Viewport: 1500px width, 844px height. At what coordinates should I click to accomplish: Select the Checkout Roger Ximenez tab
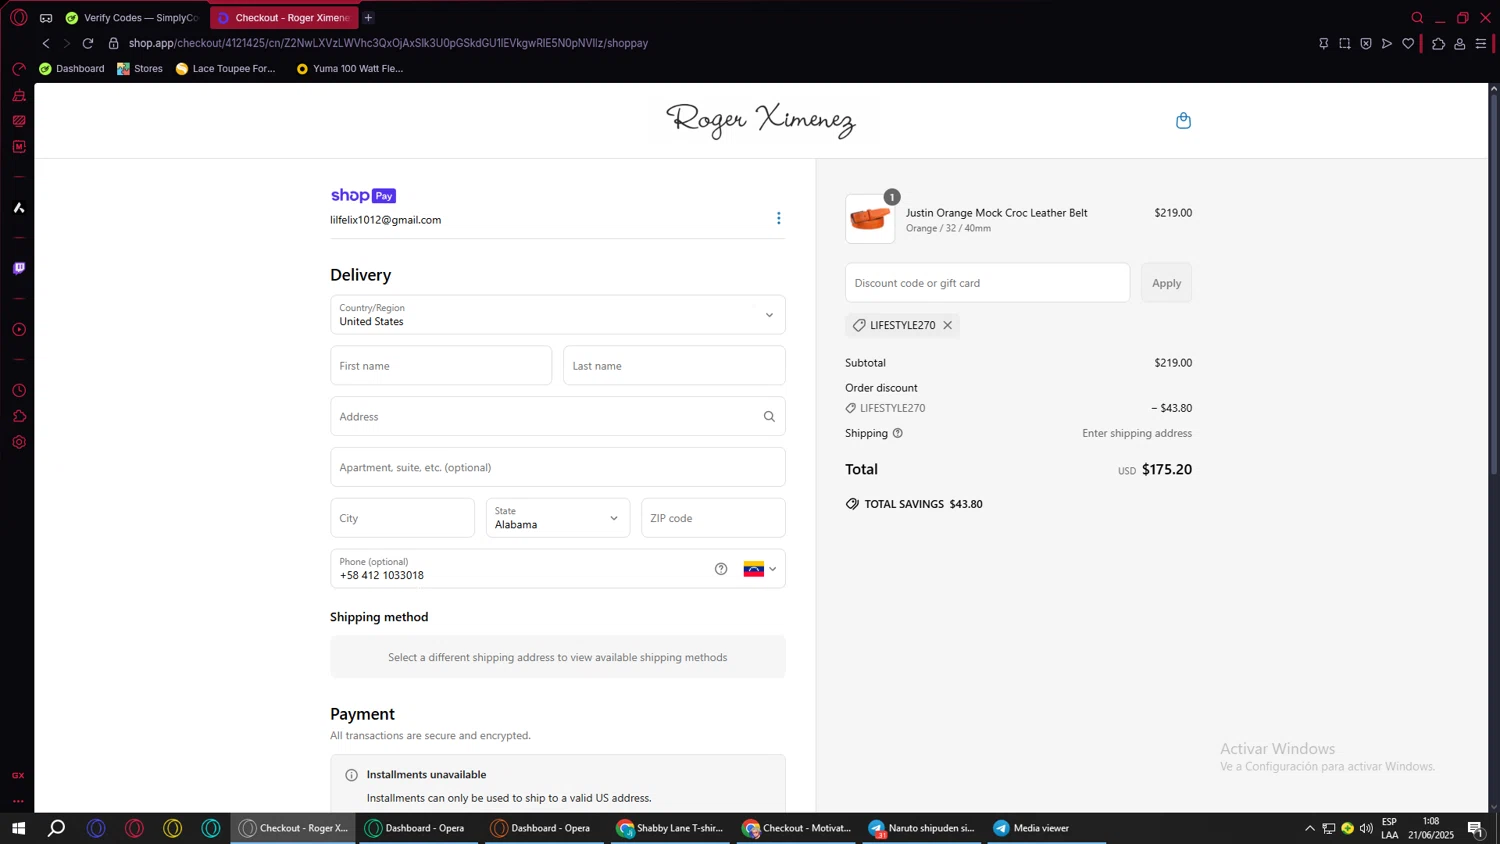click(x=284, y=17)
